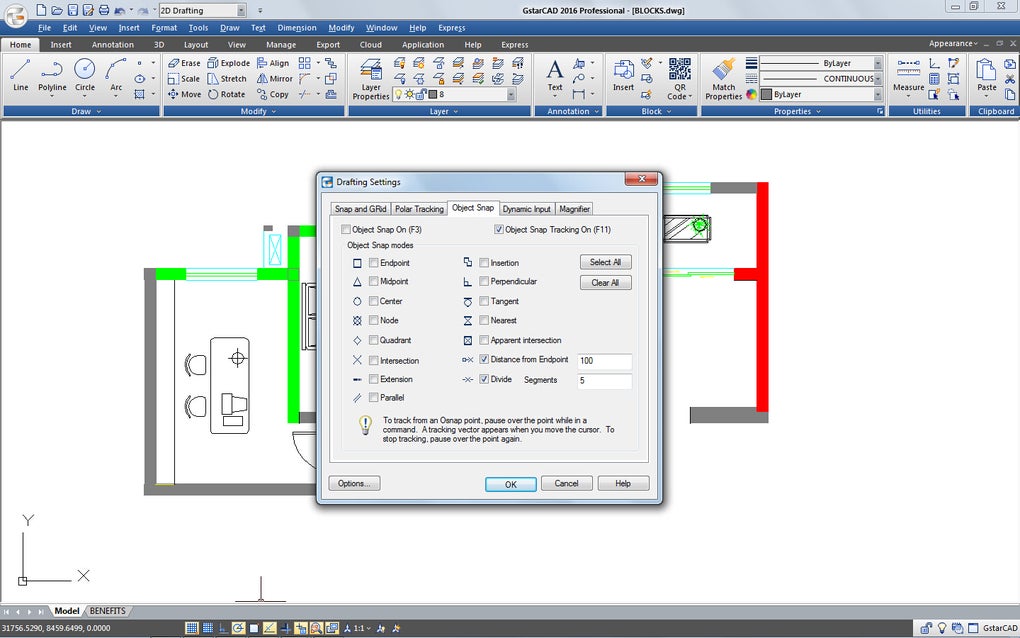Image resolution: width=1020 pixels, height=638 pixels.
Task: Click the Match Properties brush icon
Action: 724,70
